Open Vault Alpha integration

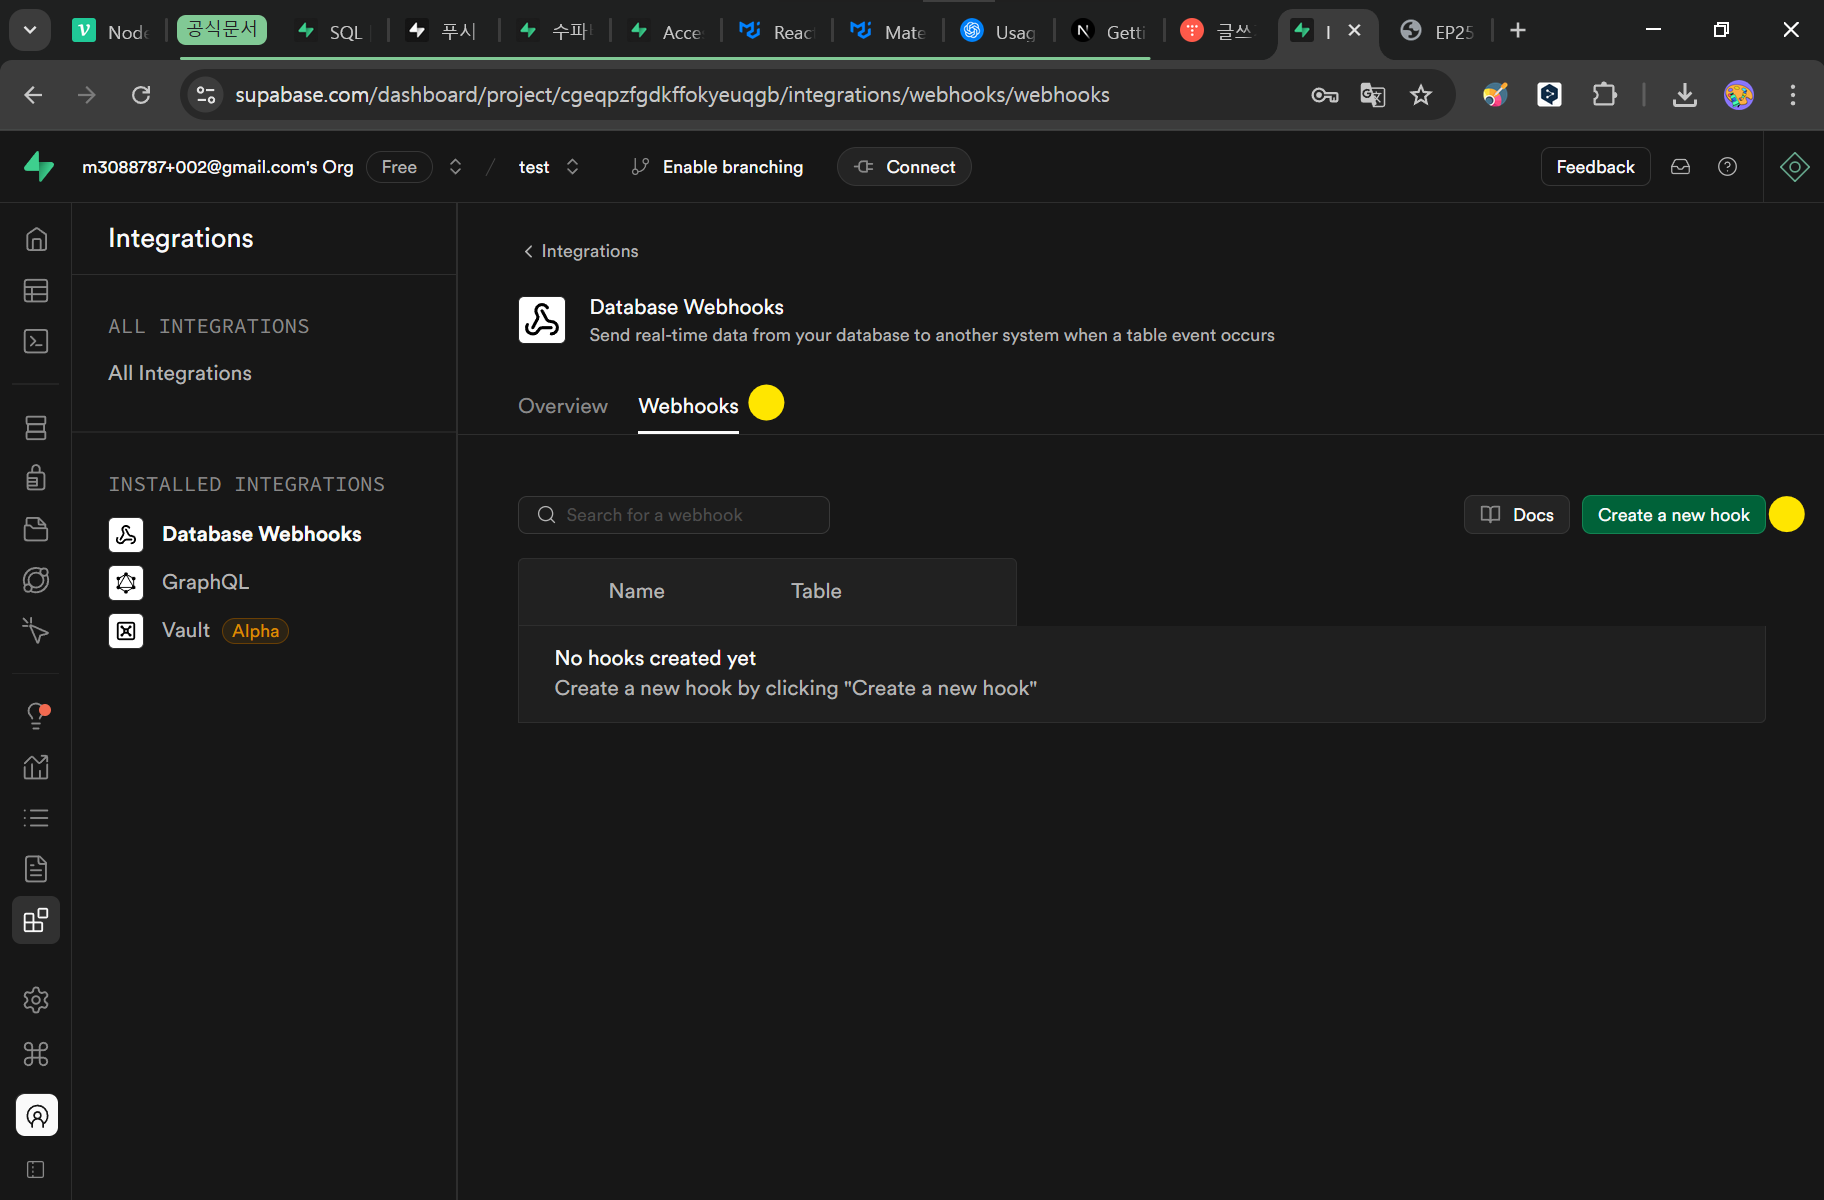click(x=199, y=631)
